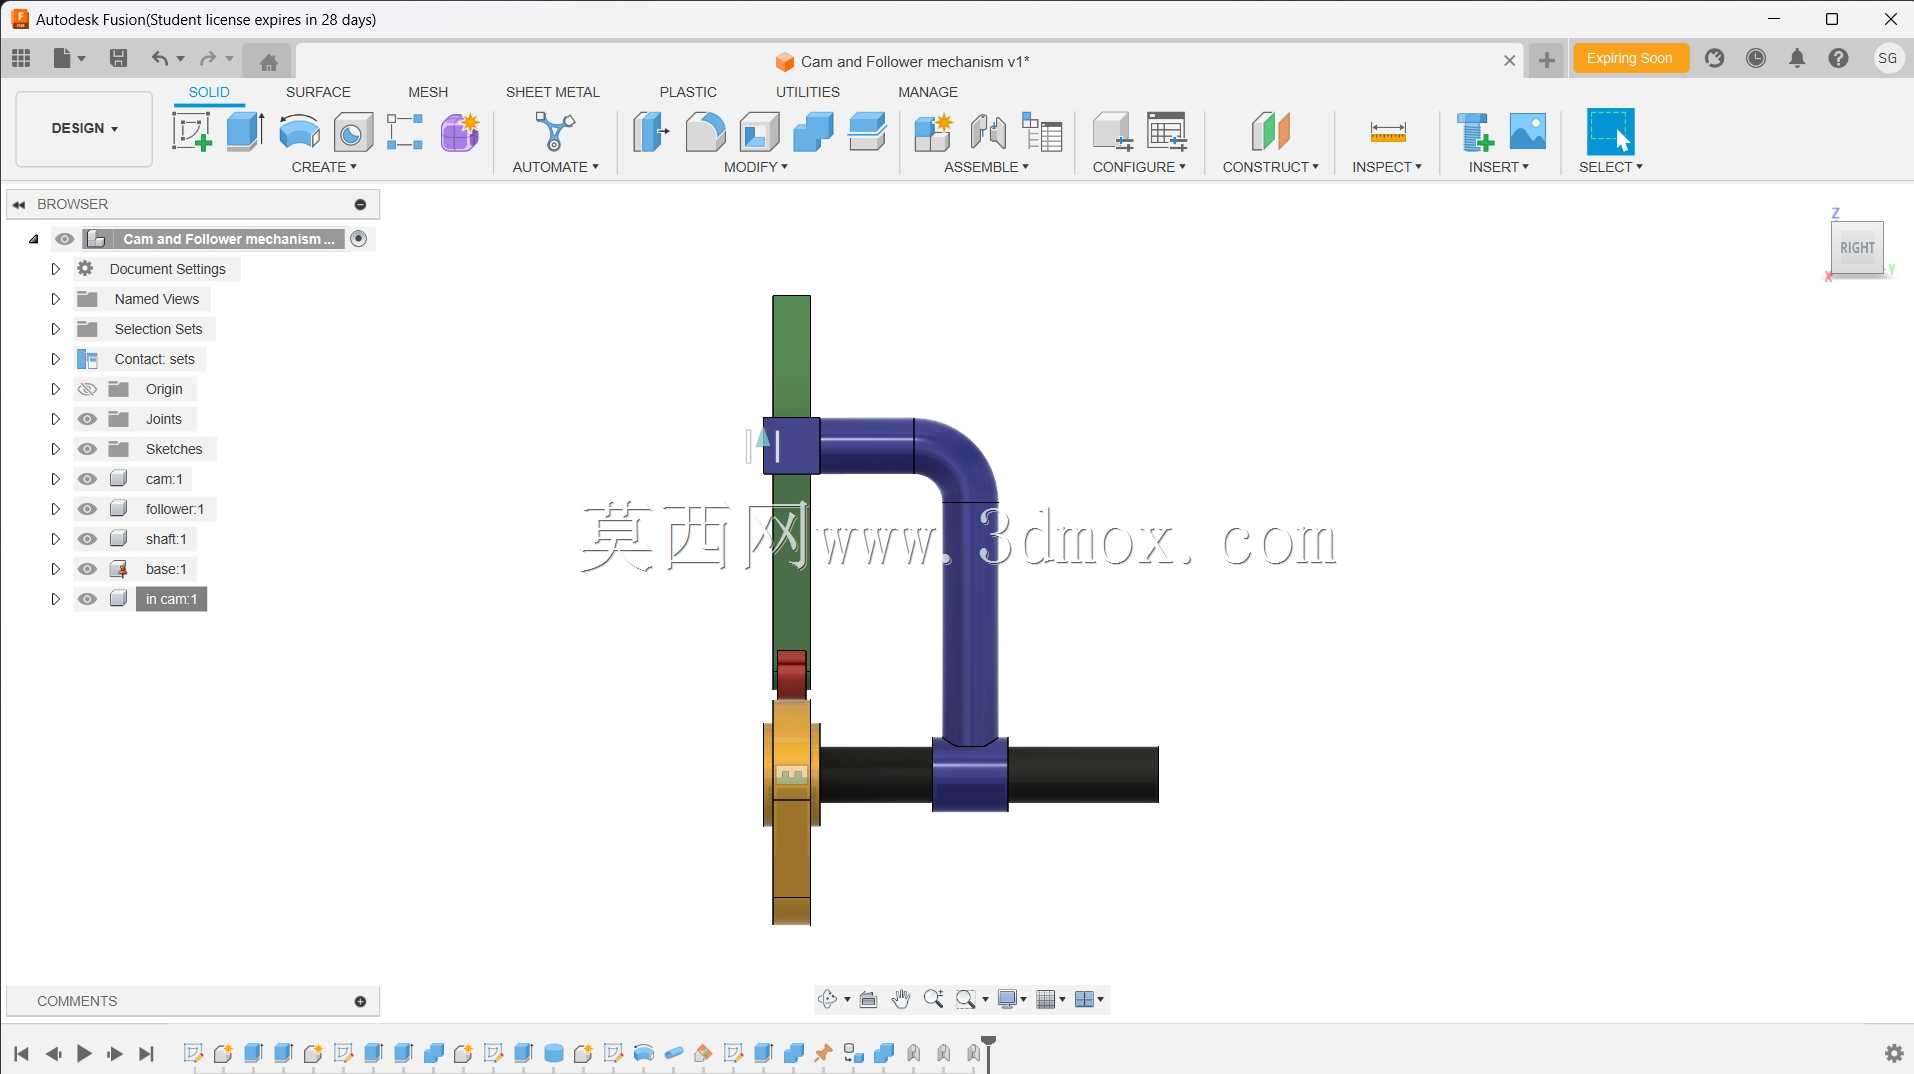Hide the cam:1 component

(x=87, y=479)
